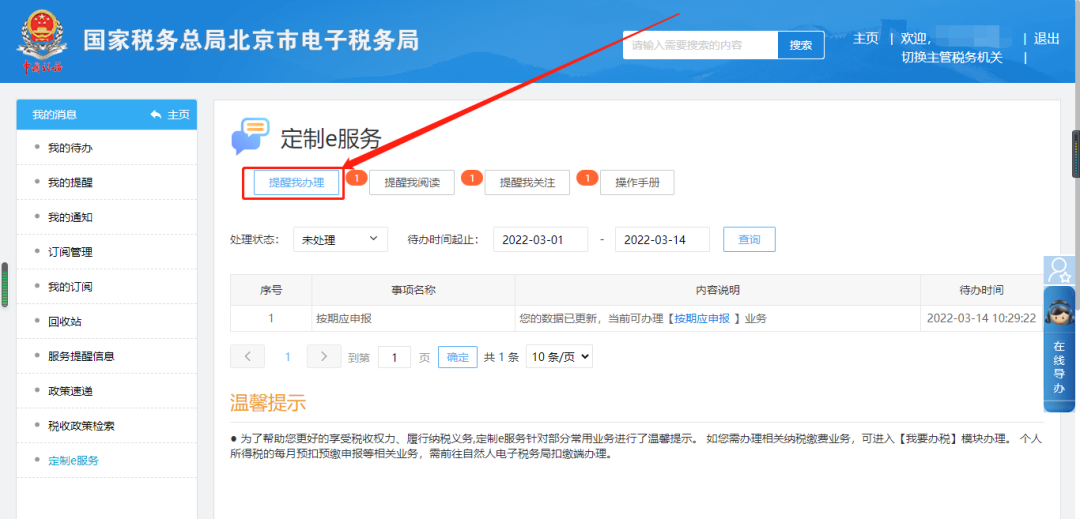Click the 待办时间 column header

click(x=982, y=290)
